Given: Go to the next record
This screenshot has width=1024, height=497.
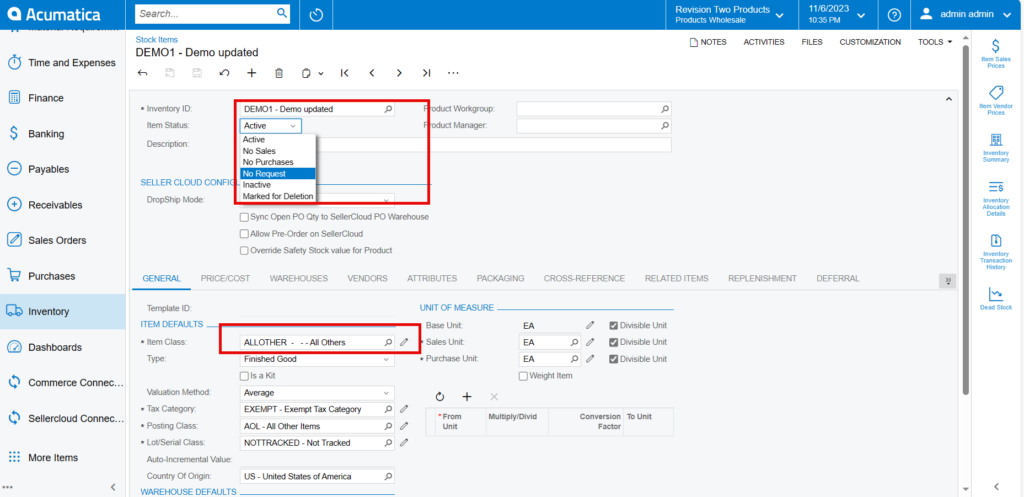Looking at the screenshot, I should [x=399, y=73].
